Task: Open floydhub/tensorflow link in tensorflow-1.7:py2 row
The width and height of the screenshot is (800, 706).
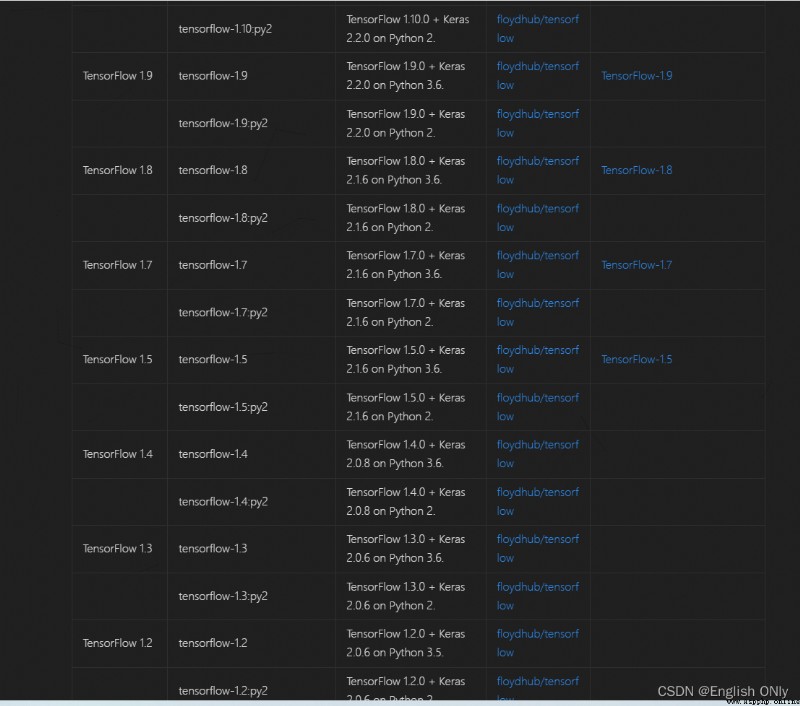Action: click(538, 313)
